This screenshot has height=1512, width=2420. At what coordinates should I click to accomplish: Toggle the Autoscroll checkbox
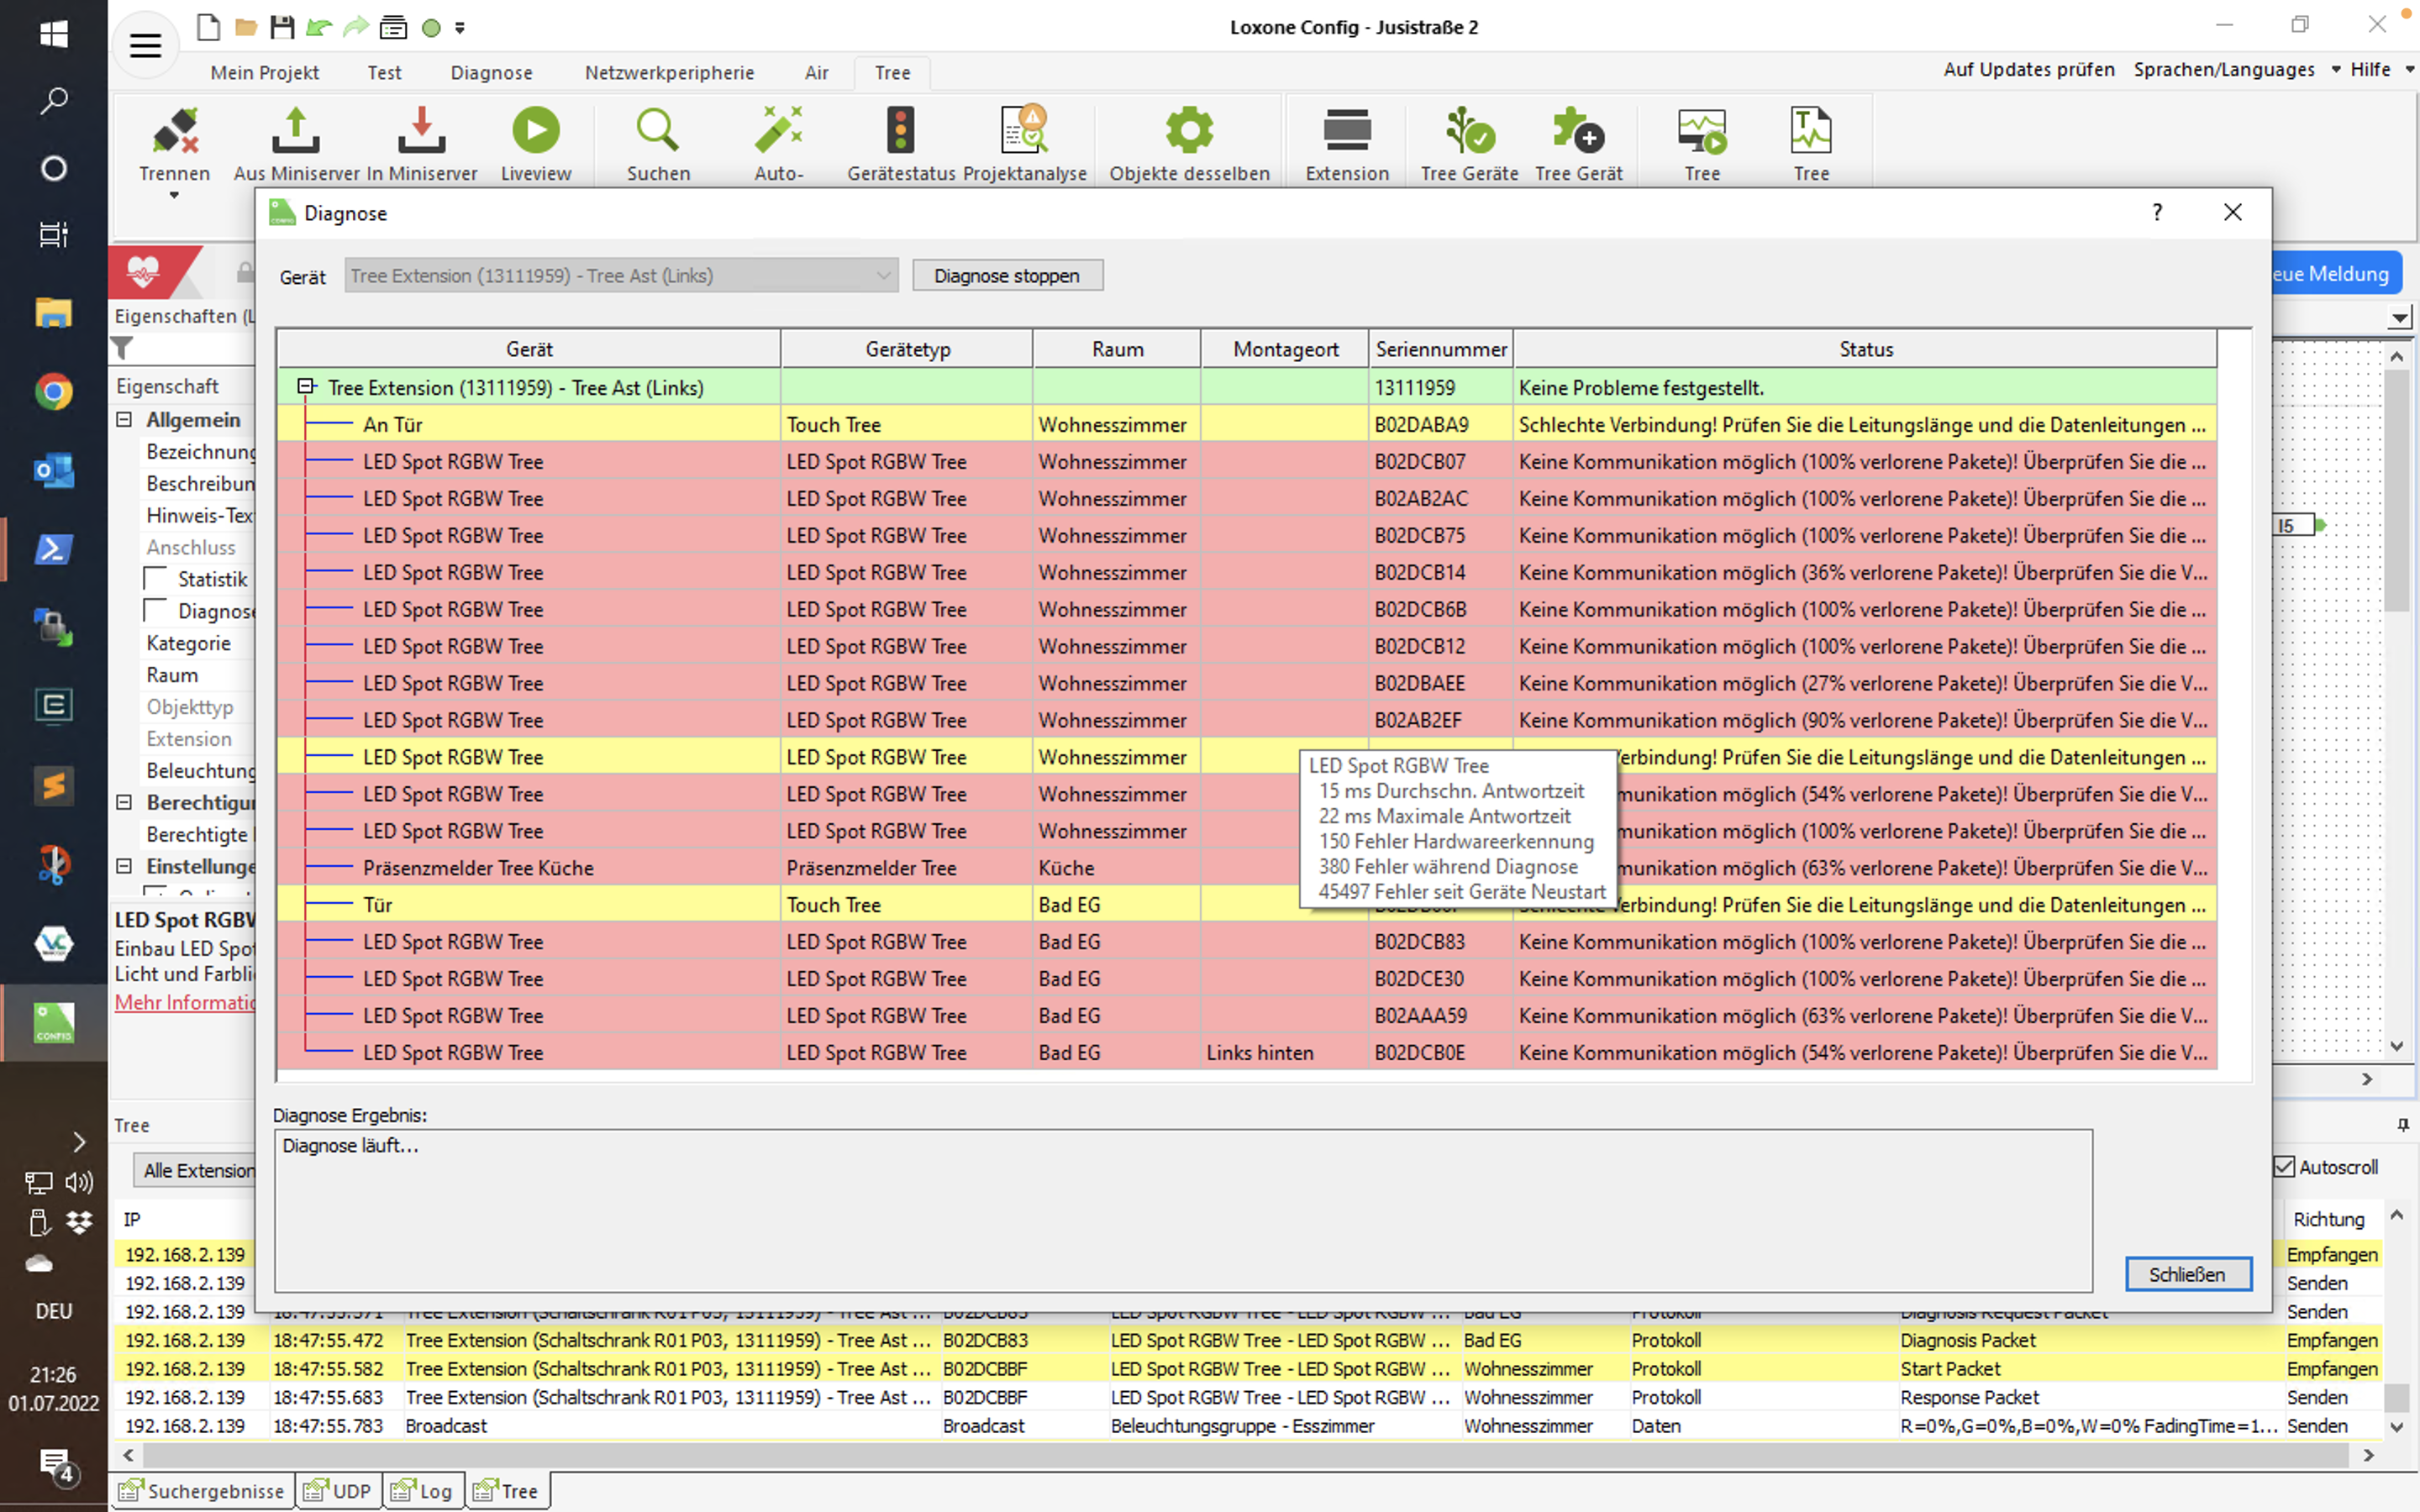tap(2285, 1167)
